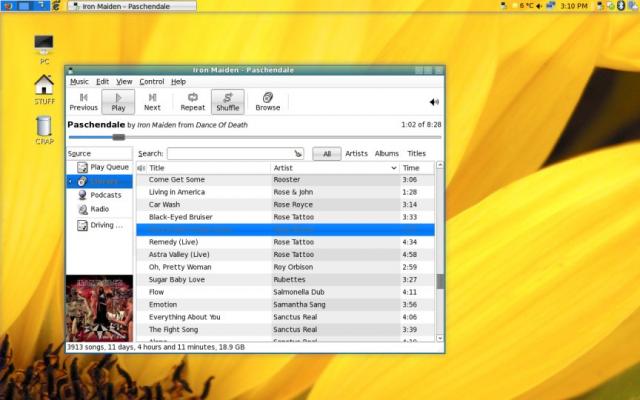Click the Bluetooth tray icon
640x400 pixels.
point(621,6)
